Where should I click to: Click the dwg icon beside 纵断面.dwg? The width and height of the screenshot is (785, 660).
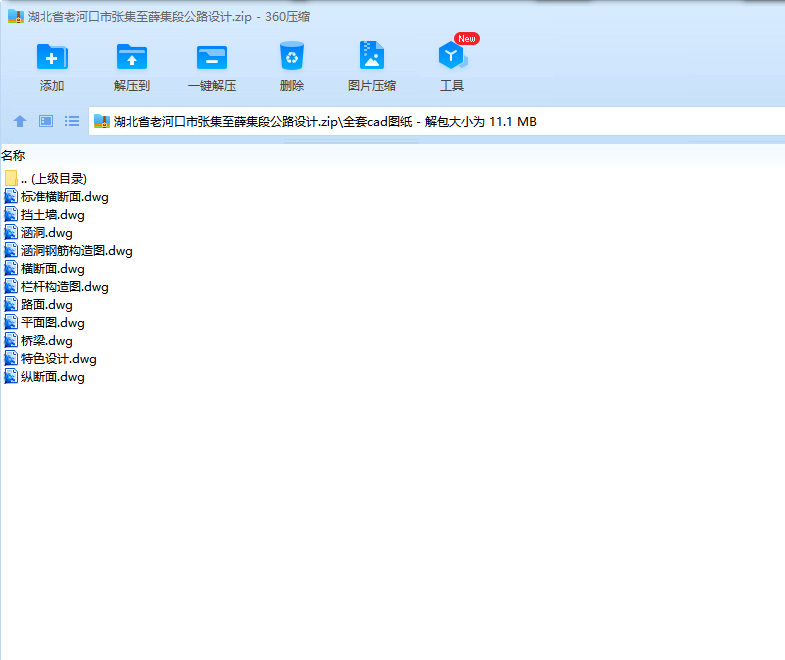[x=11, y=377]
